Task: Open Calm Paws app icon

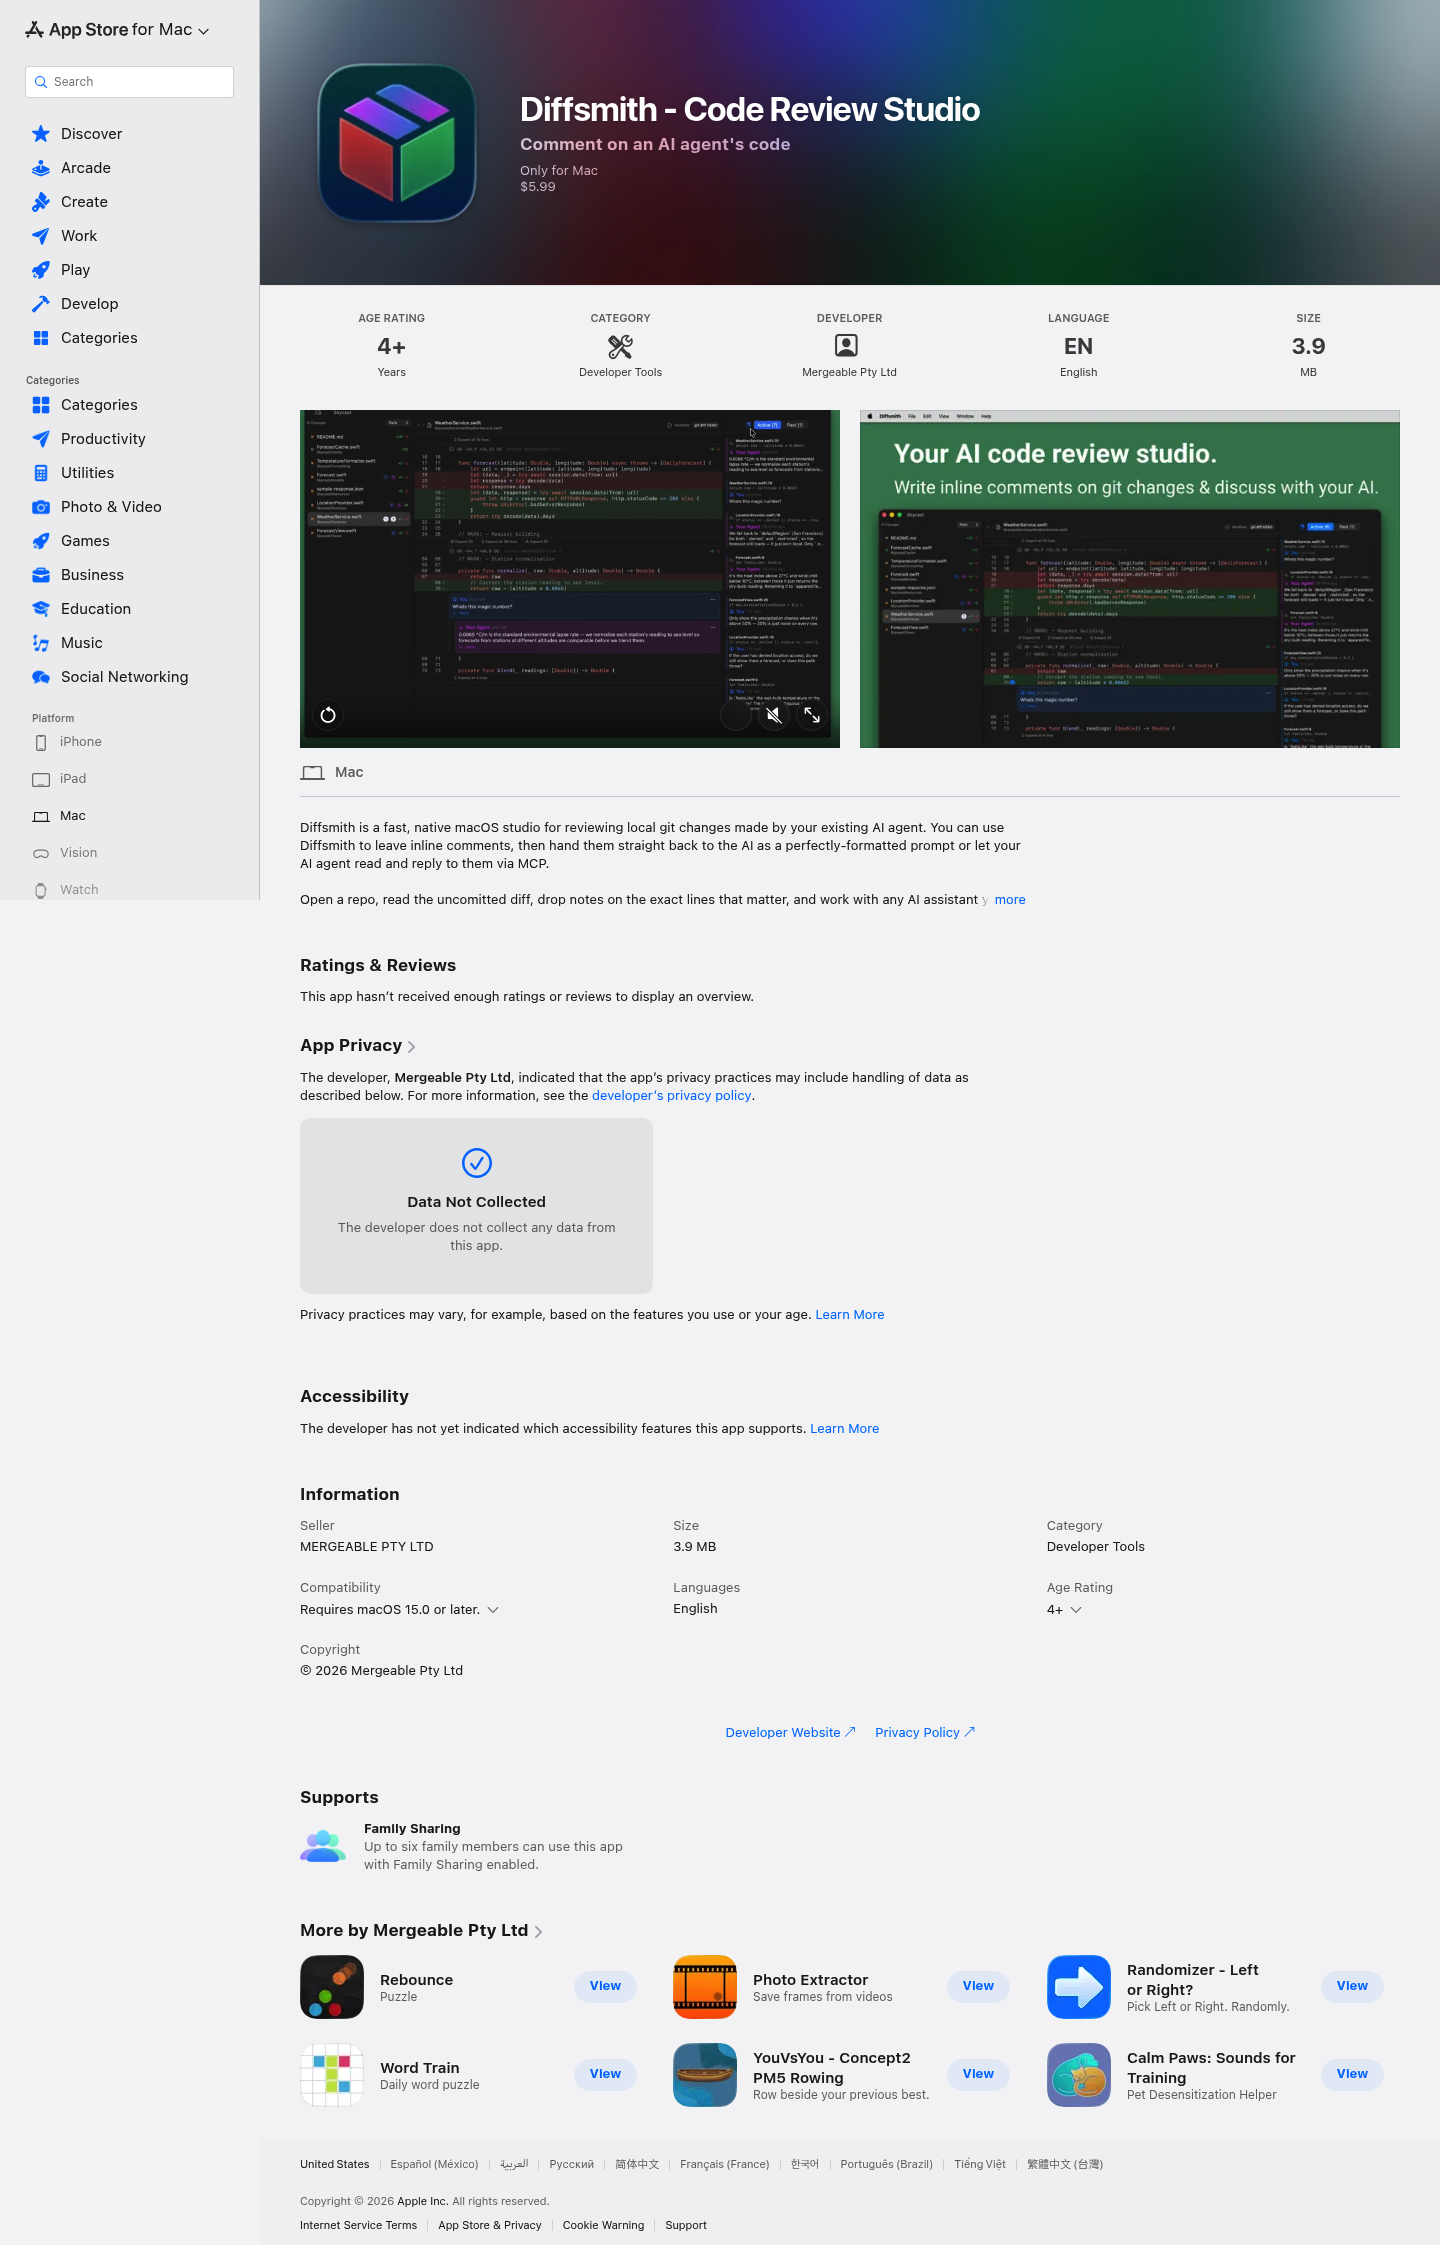Action: click(1079, 2075)
